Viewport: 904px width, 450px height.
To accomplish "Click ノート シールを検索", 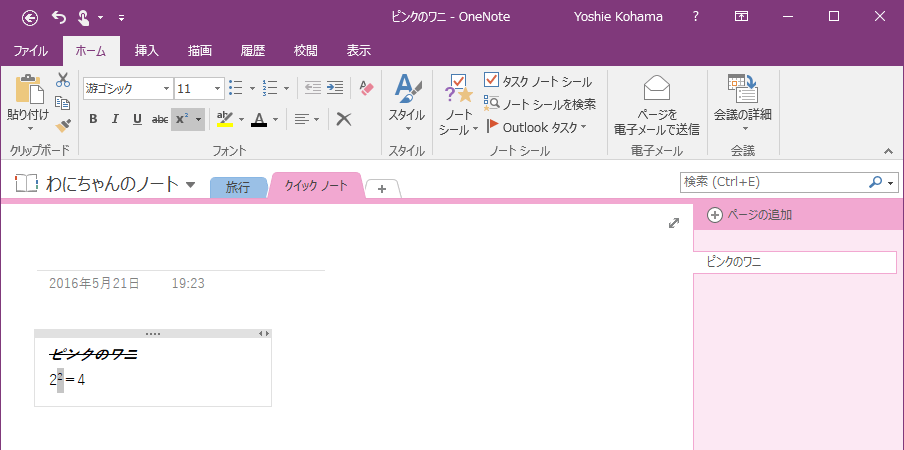I will tap(540, 104).
